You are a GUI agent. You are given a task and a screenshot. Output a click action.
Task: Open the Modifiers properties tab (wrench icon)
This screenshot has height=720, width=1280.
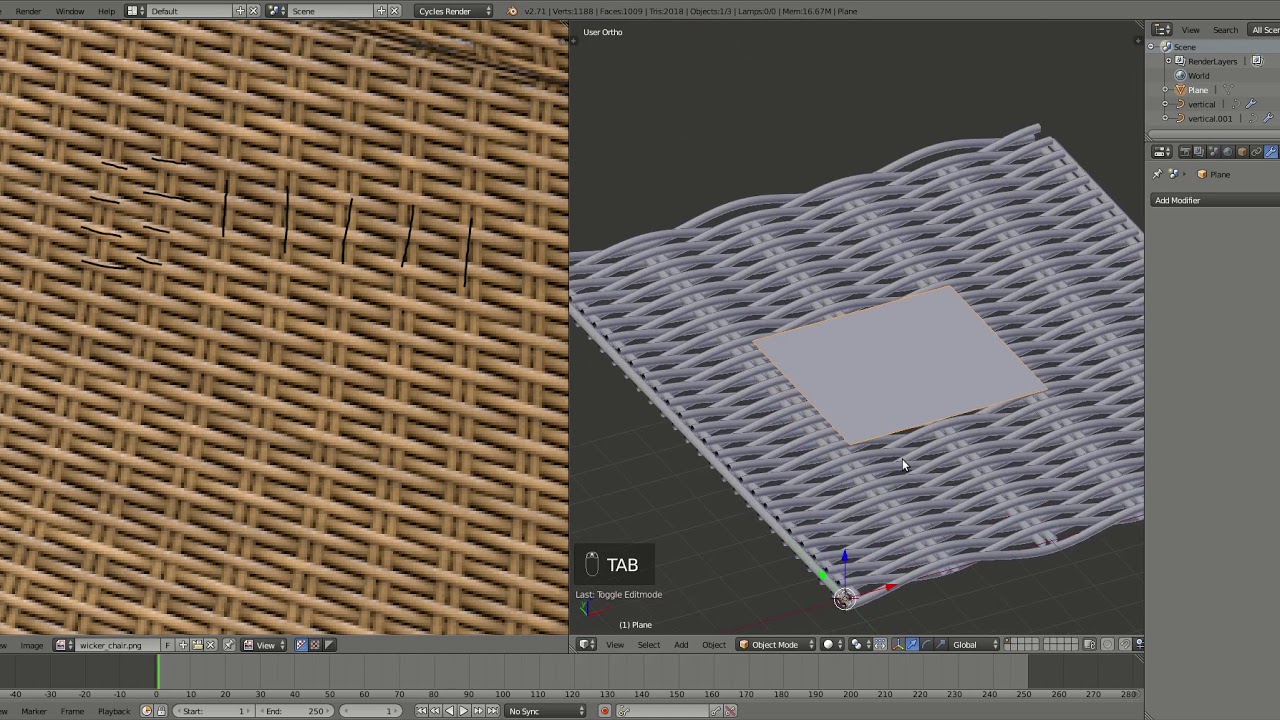pos(1271,152)
